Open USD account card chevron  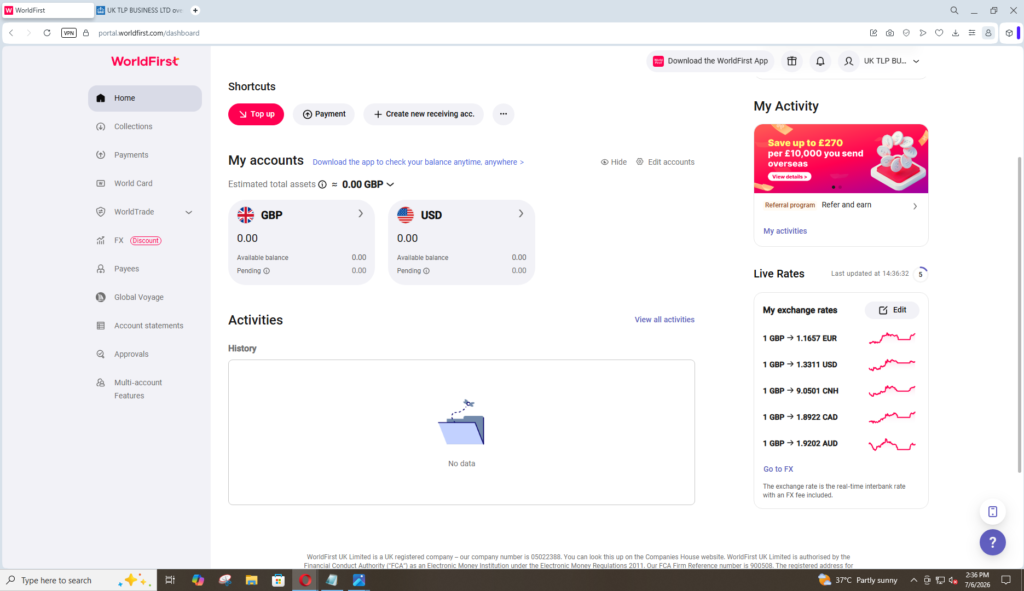[520, 214]
